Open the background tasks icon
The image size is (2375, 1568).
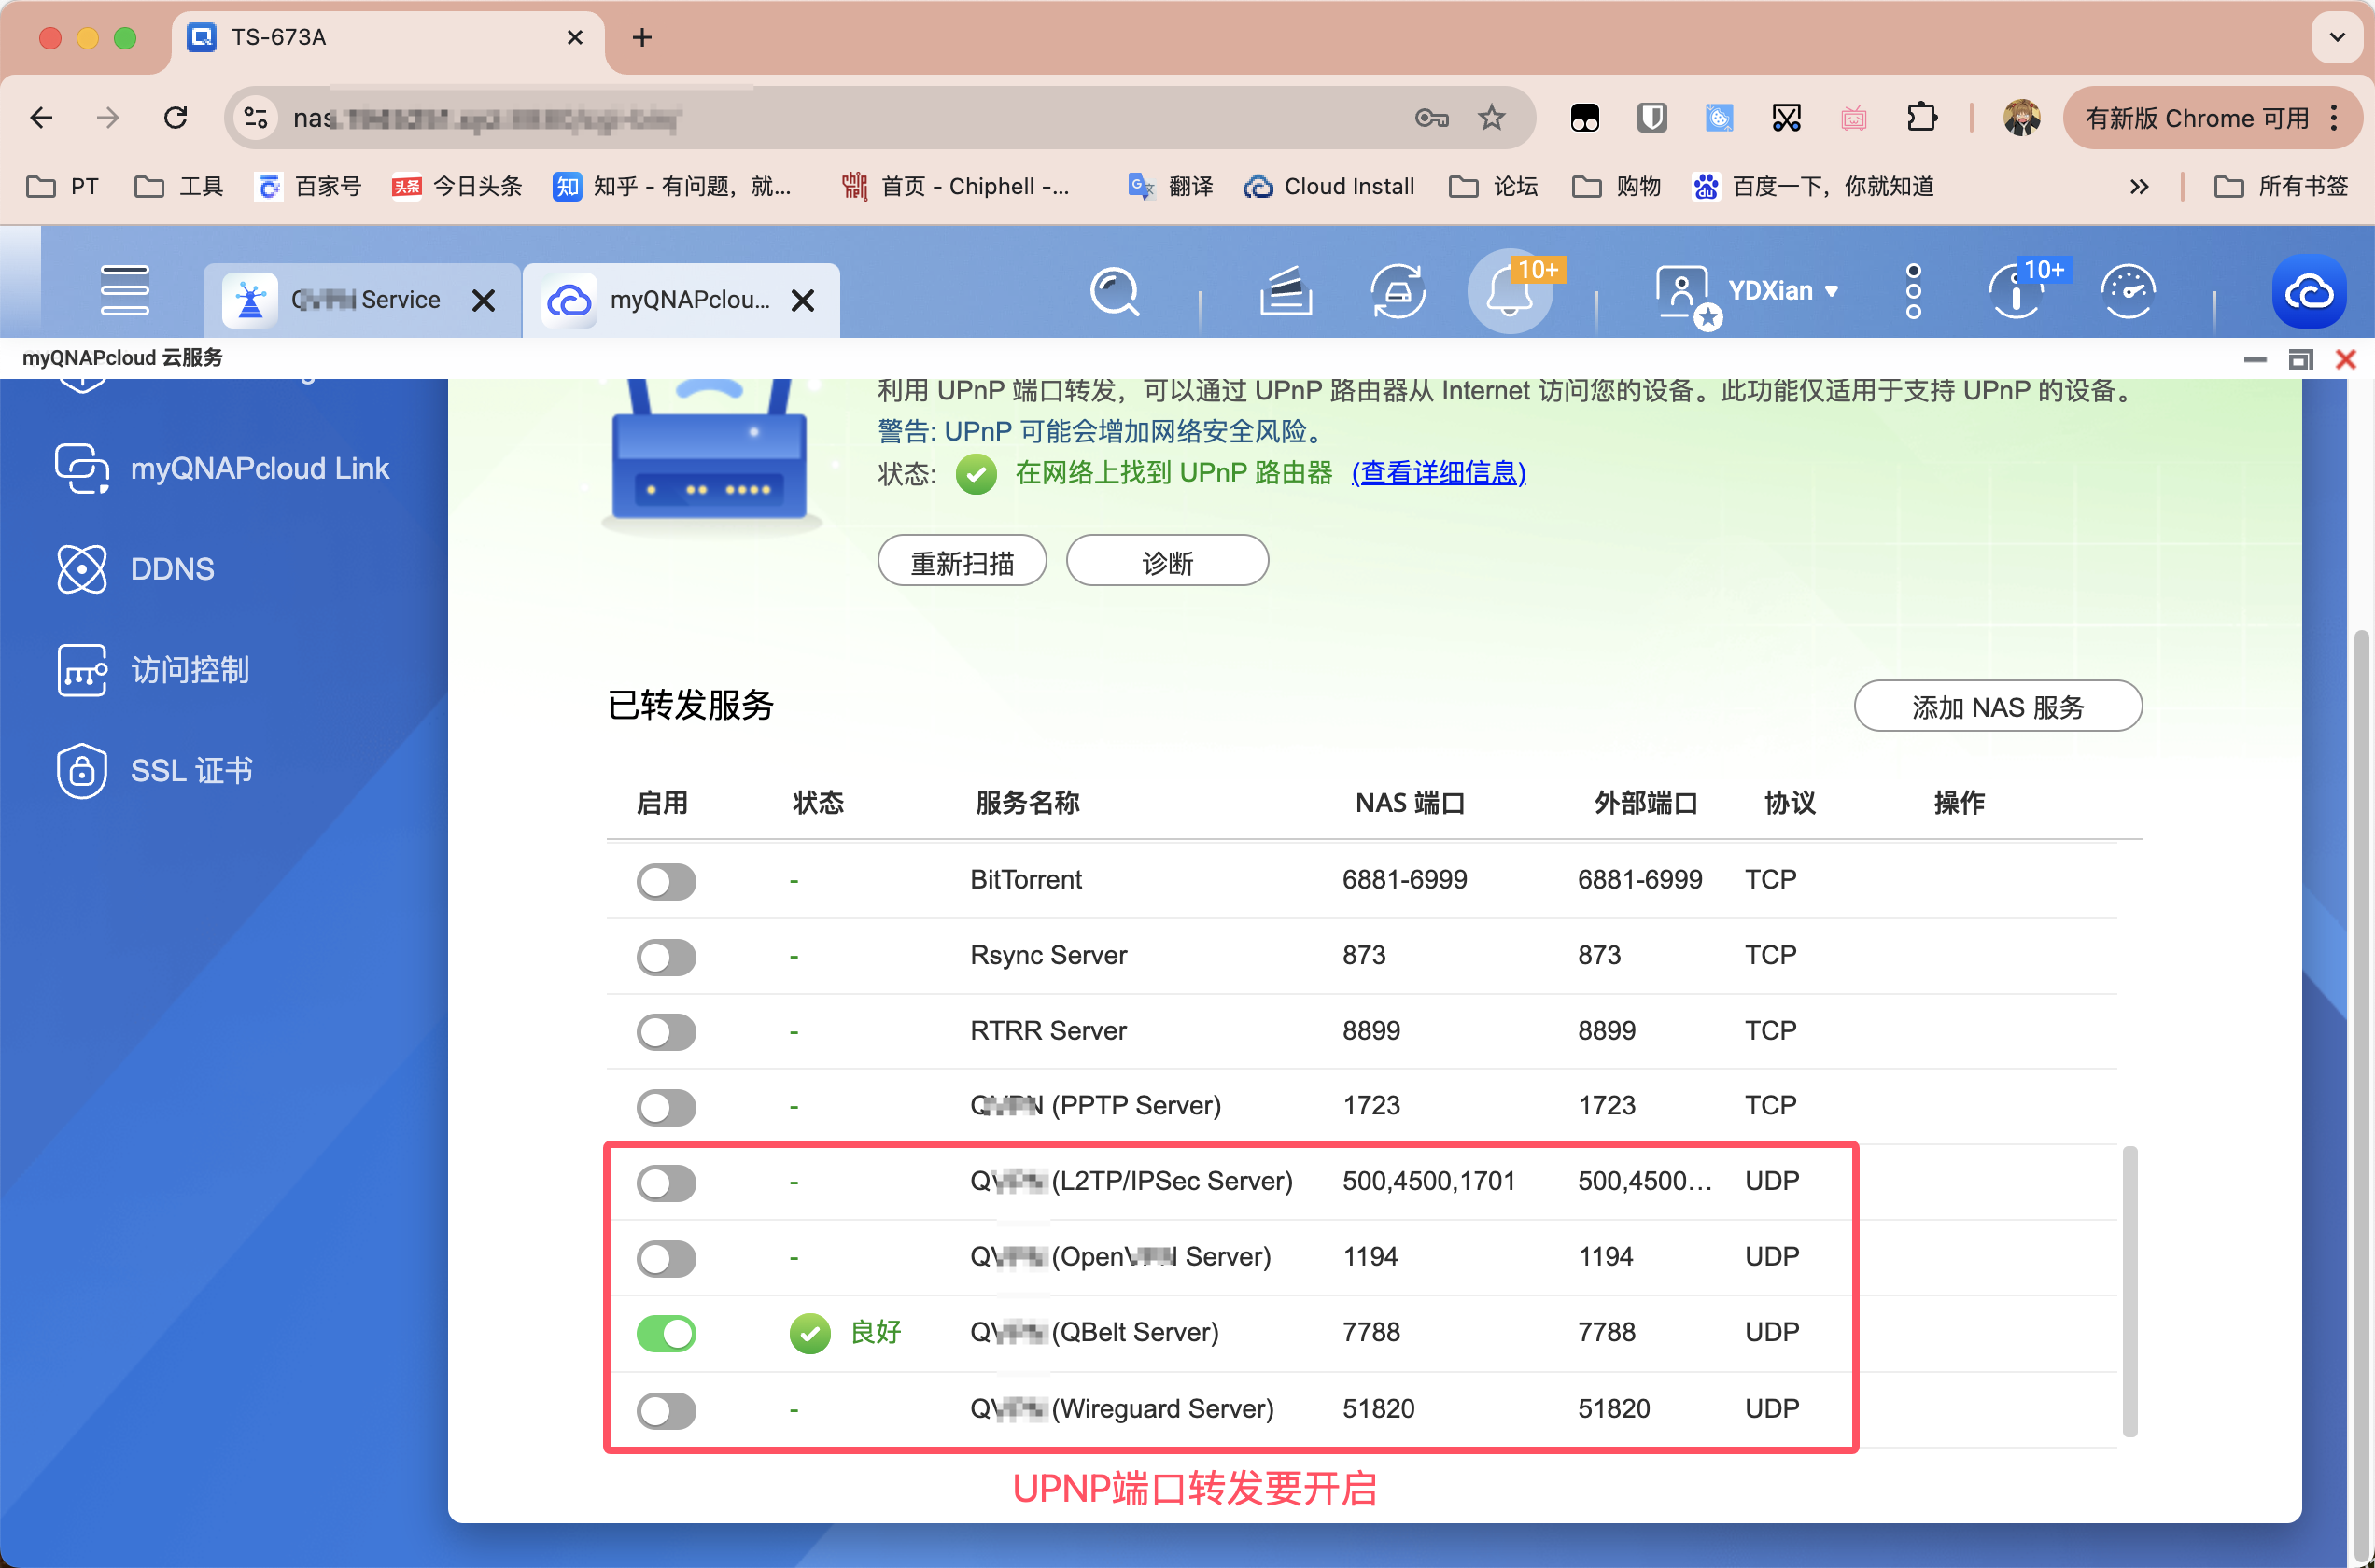pyautogui.click(x=1286, y=291)
